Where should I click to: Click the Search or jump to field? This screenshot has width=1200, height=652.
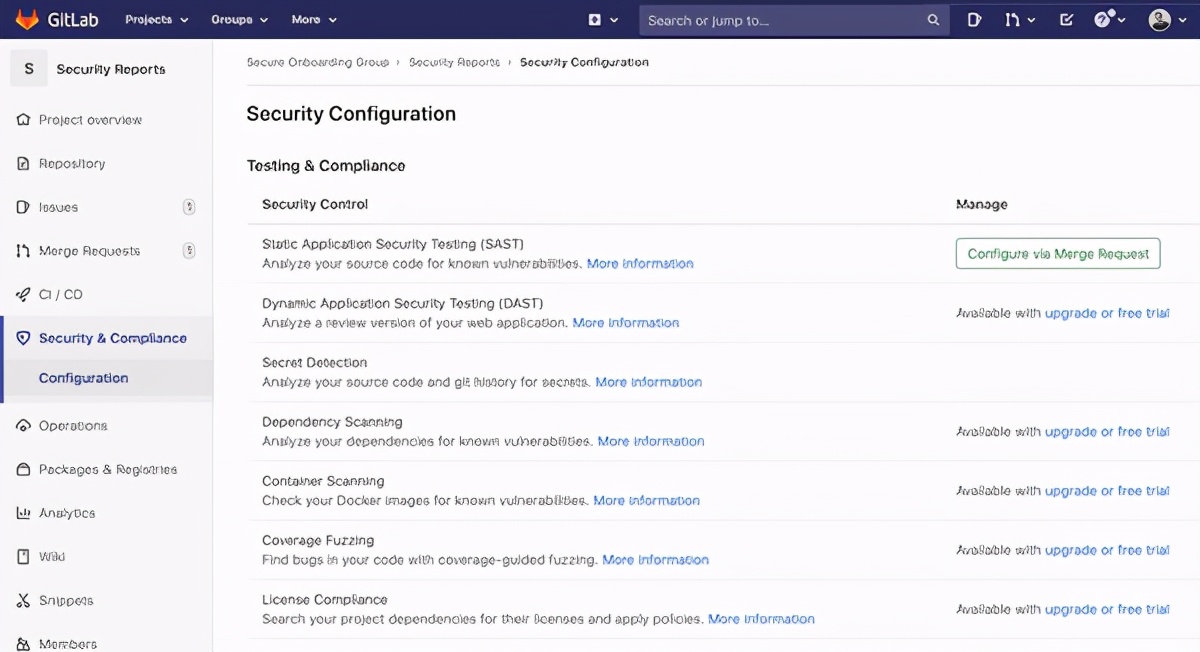coord(783,20)
